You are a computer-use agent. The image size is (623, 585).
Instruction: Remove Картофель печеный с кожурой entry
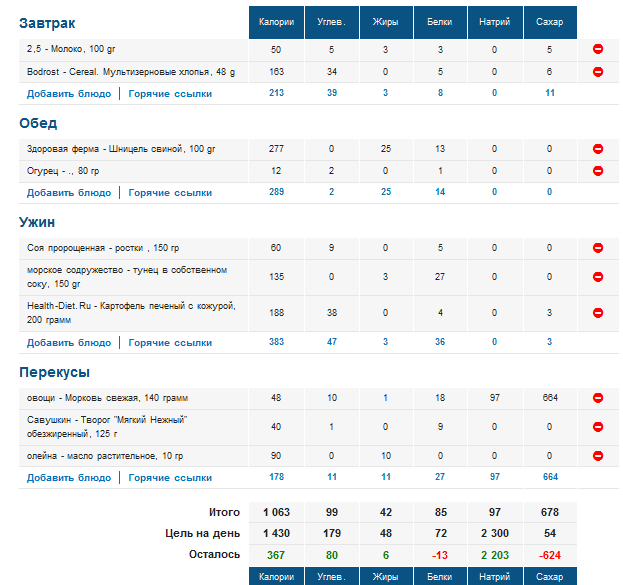598,313
